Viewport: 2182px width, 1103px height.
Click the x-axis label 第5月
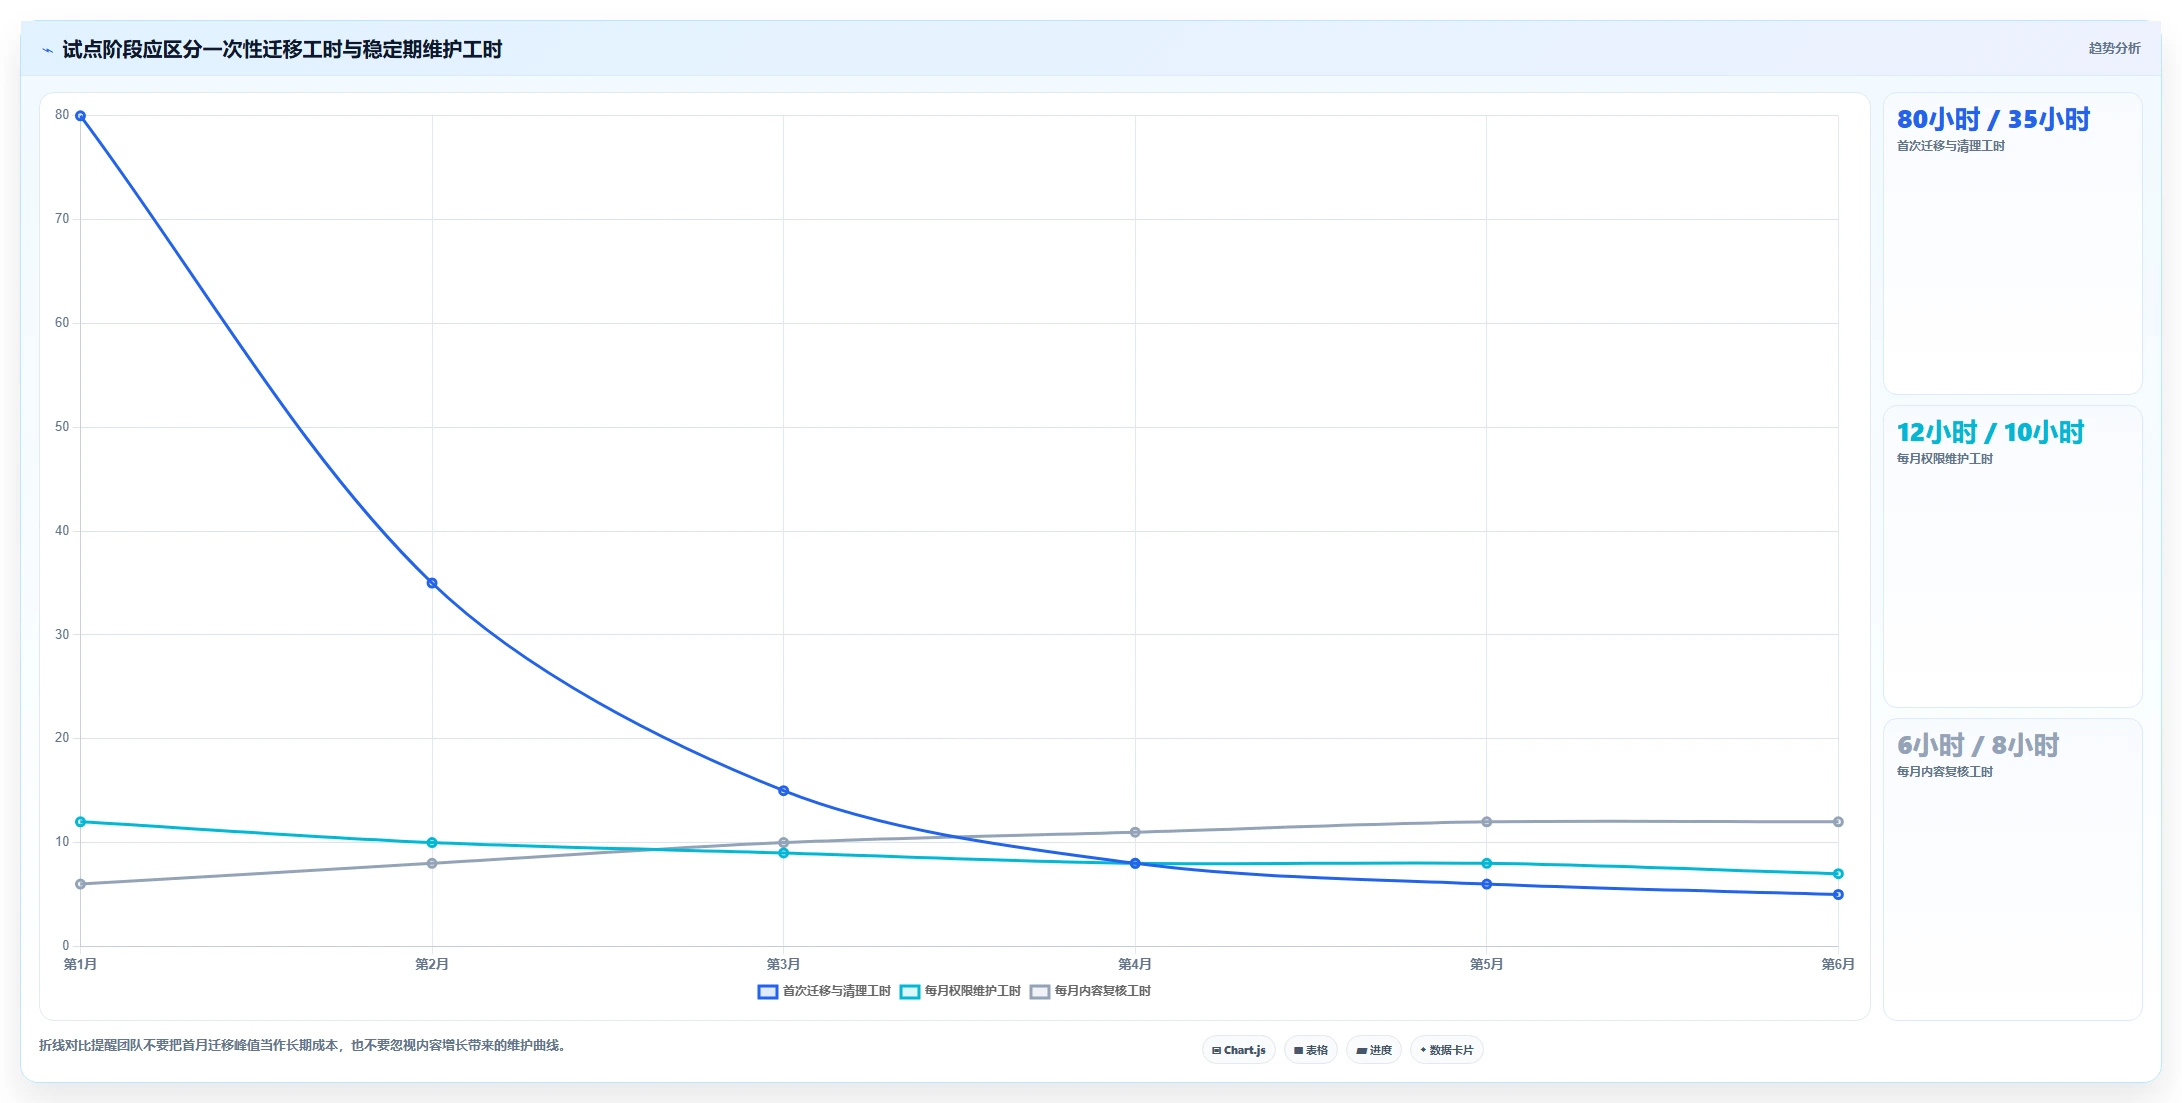pos(1487,964)
